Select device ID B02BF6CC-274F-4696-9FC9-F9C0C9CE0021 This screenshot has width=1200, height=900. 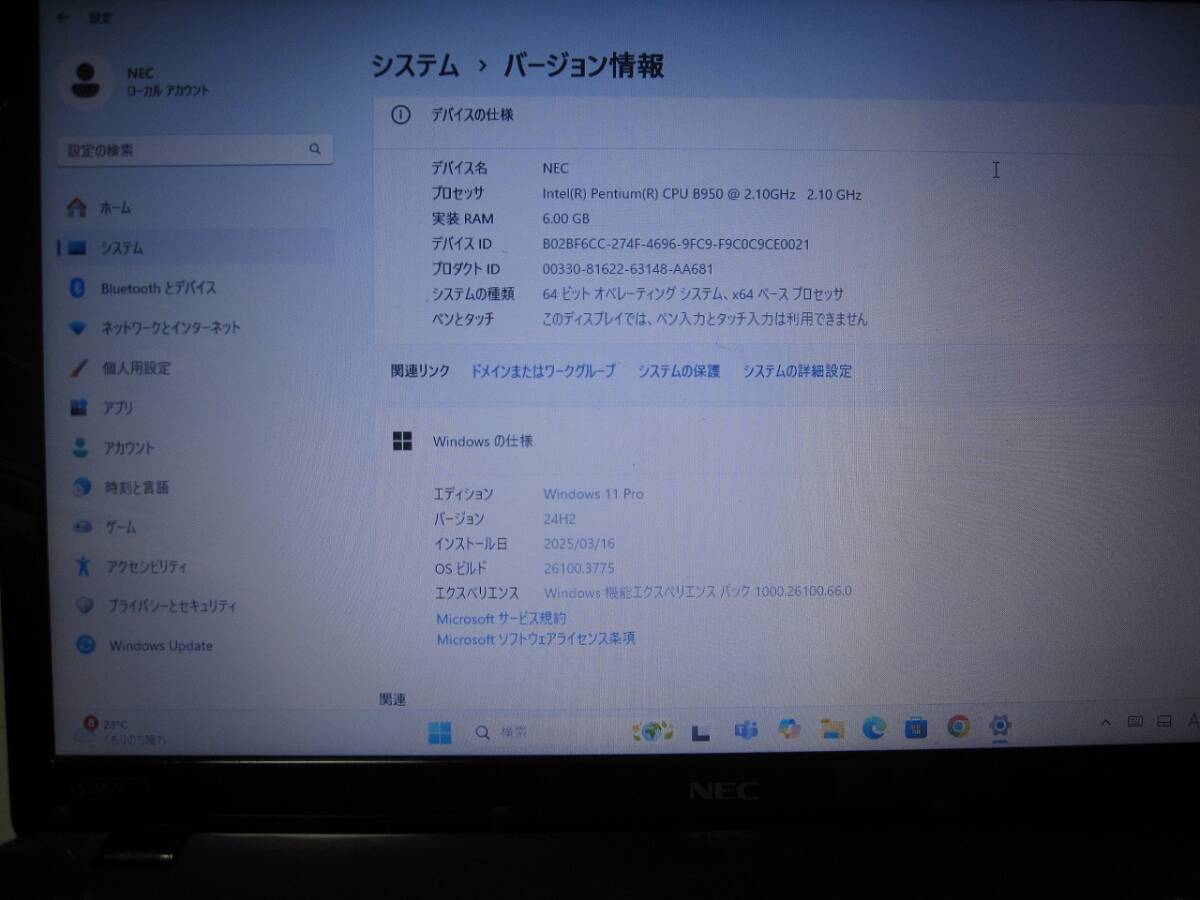point(676,244)
